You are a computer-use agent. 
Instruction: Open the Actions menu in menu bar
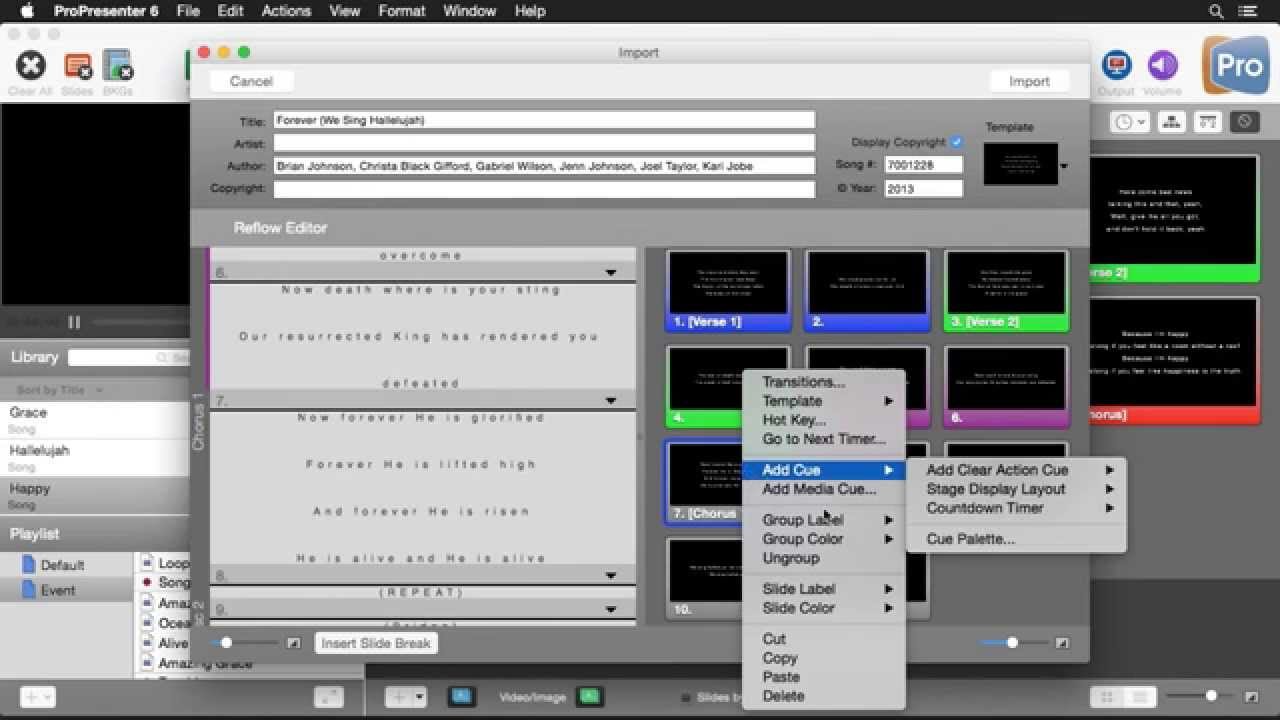click(x=286, y=11)
